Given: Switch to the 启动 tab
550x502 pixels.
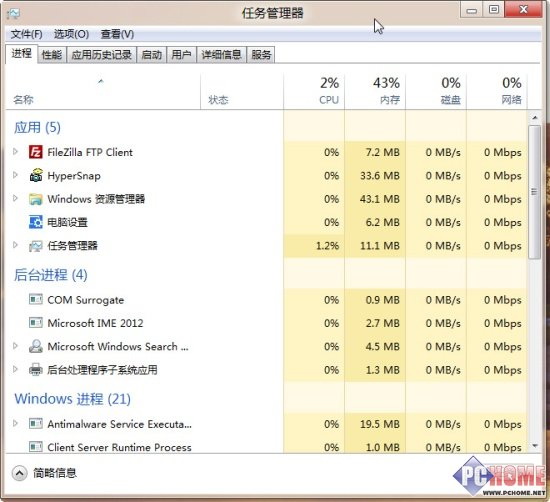Looking at the screenshot, I should 152,55.
